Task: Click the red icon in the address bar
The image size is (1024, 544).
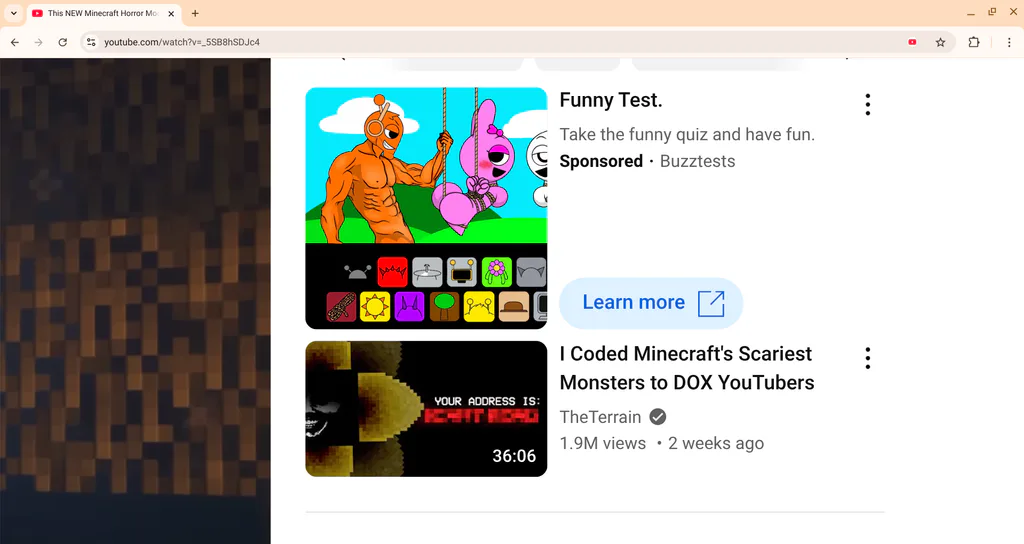Action: (912, 42)
